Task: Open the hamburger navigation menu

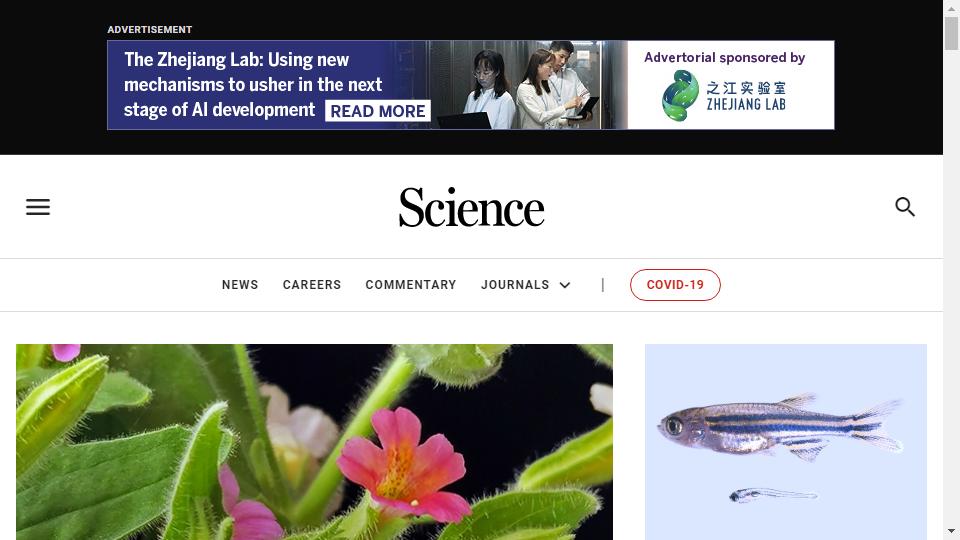Action: pos(37,207)
